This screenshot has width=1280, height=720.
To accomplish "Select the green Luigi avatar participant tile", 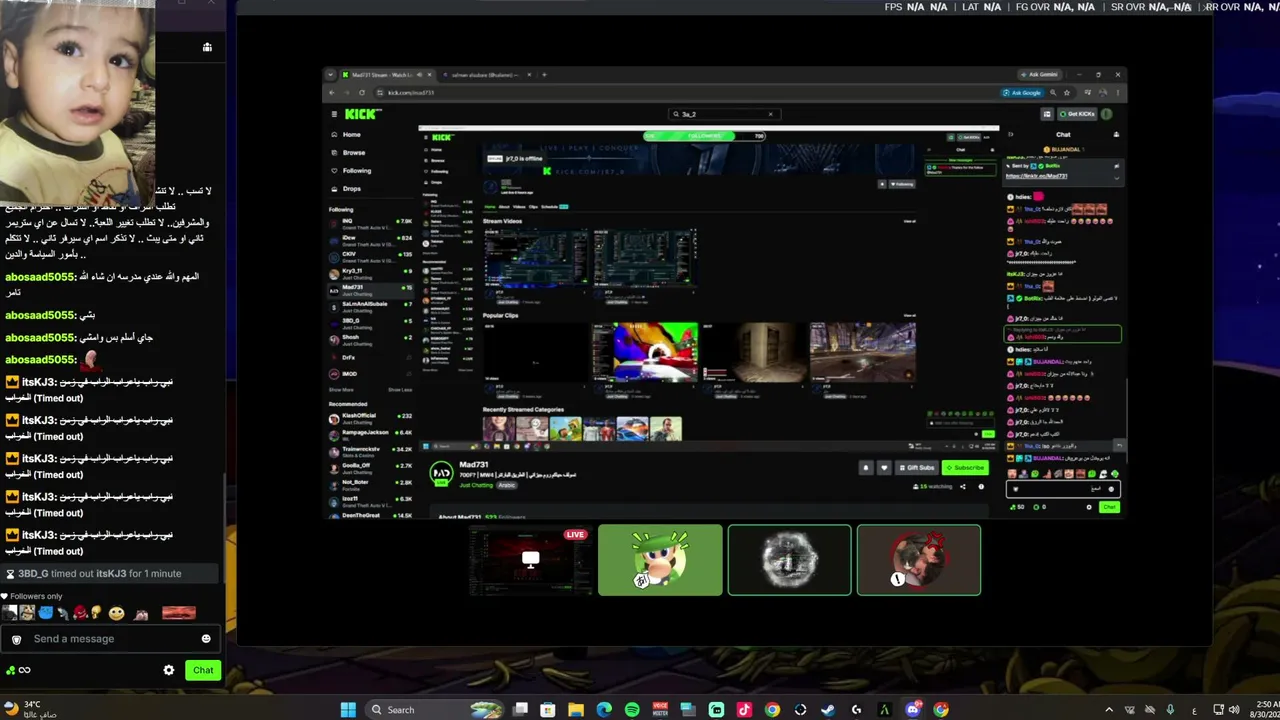I will 660,560.
